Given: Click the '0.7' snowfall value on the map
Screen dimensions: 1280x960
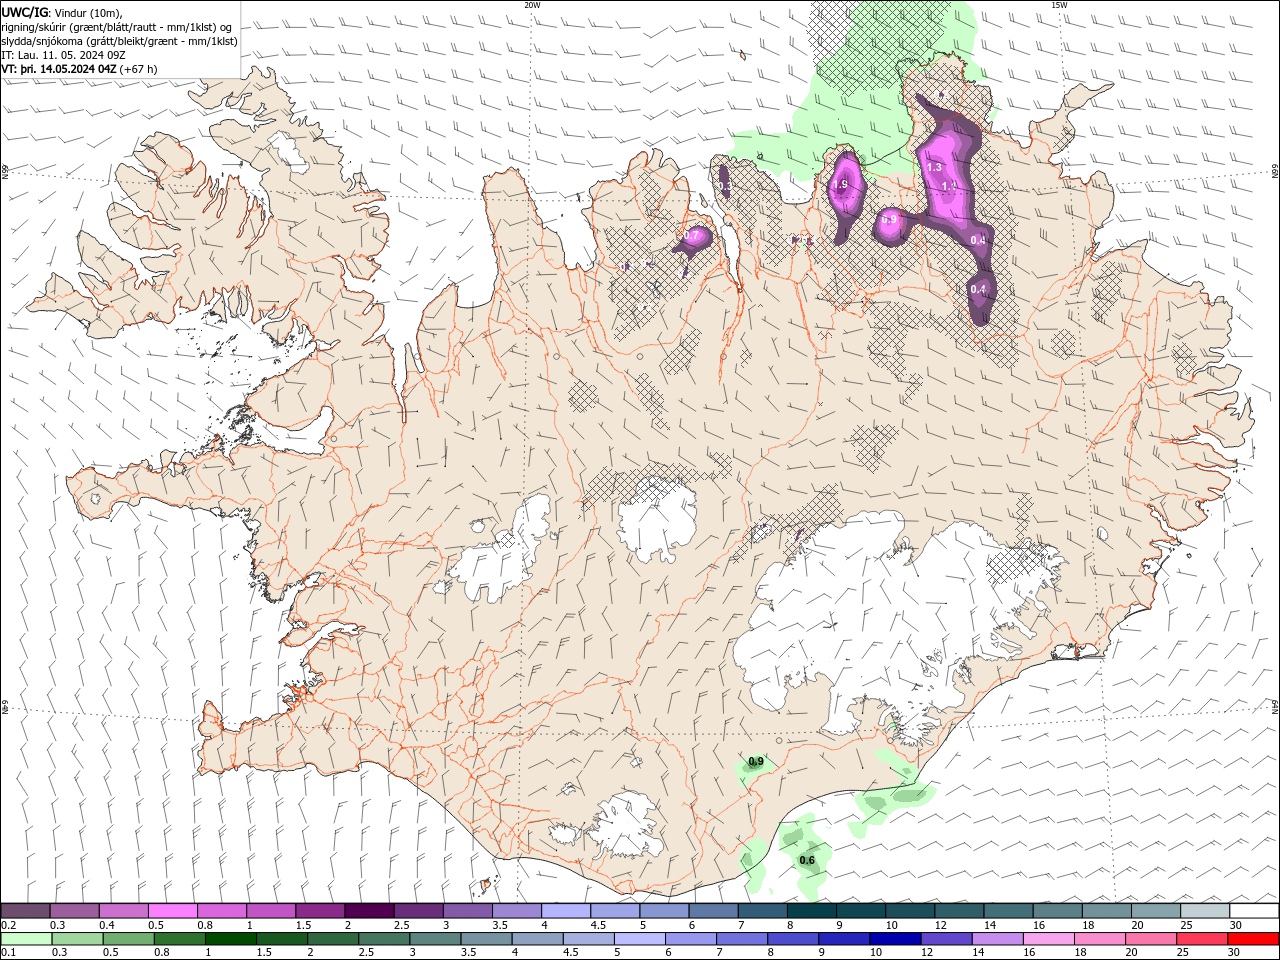Looking at the screenshot, I should (692, 236).
